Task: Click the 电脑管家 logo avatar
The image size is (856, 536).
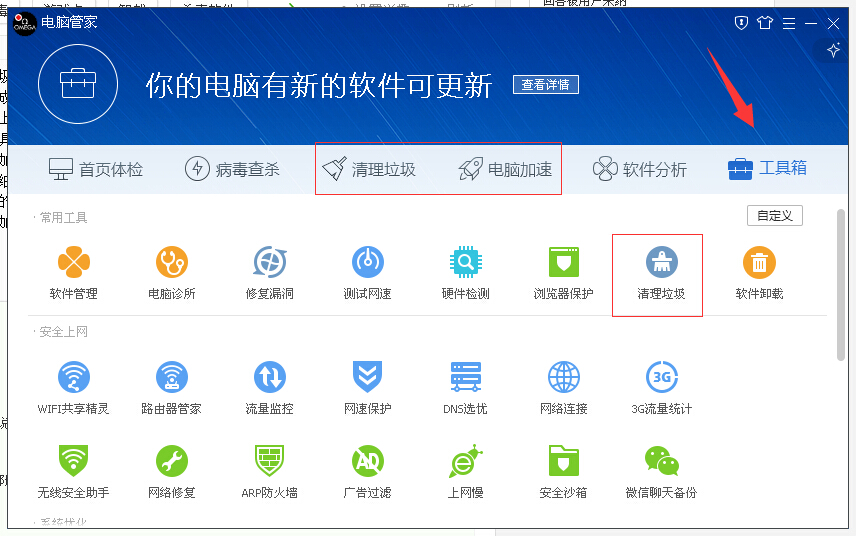Action: [25, 23]
